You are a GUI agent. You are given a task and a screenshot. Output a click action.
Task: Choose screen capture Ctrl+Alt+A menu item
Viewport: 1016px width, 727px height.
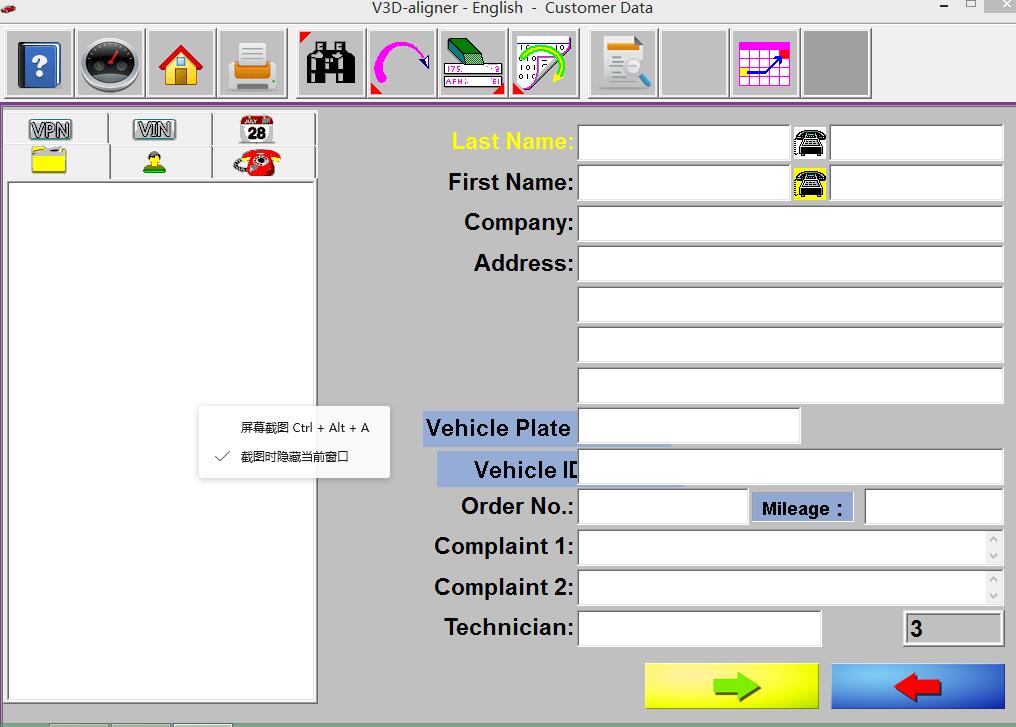304,428
